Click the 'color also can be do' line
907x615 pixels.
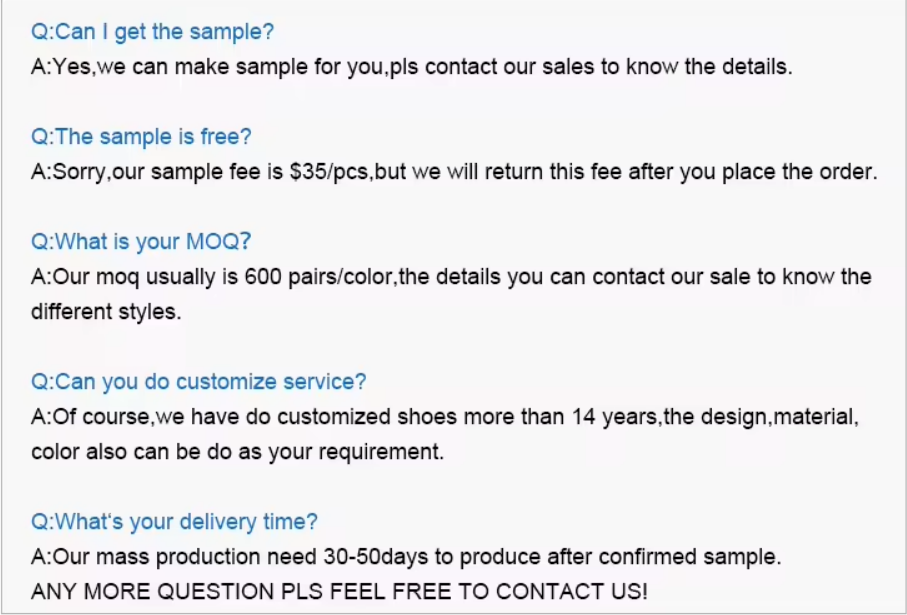(x=238, y=452)
